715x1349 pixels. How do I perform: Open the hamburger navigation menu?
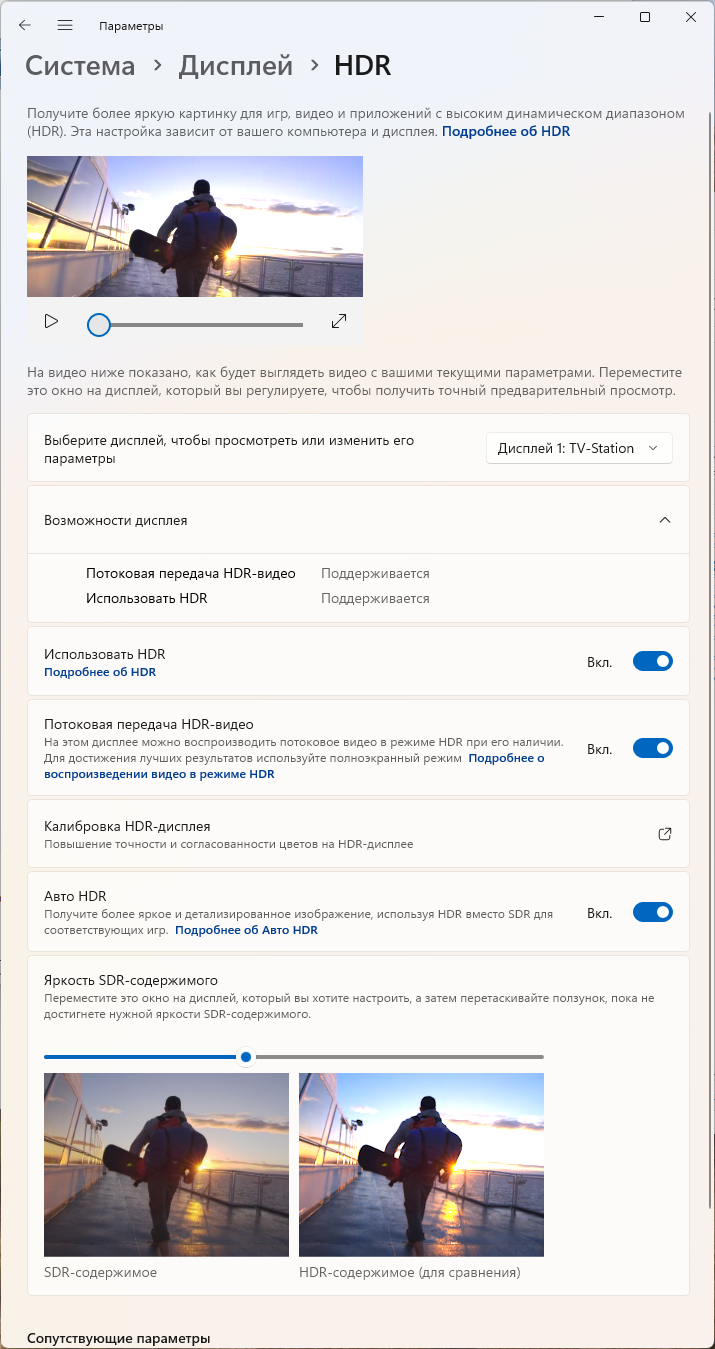(x=65, y=25)
